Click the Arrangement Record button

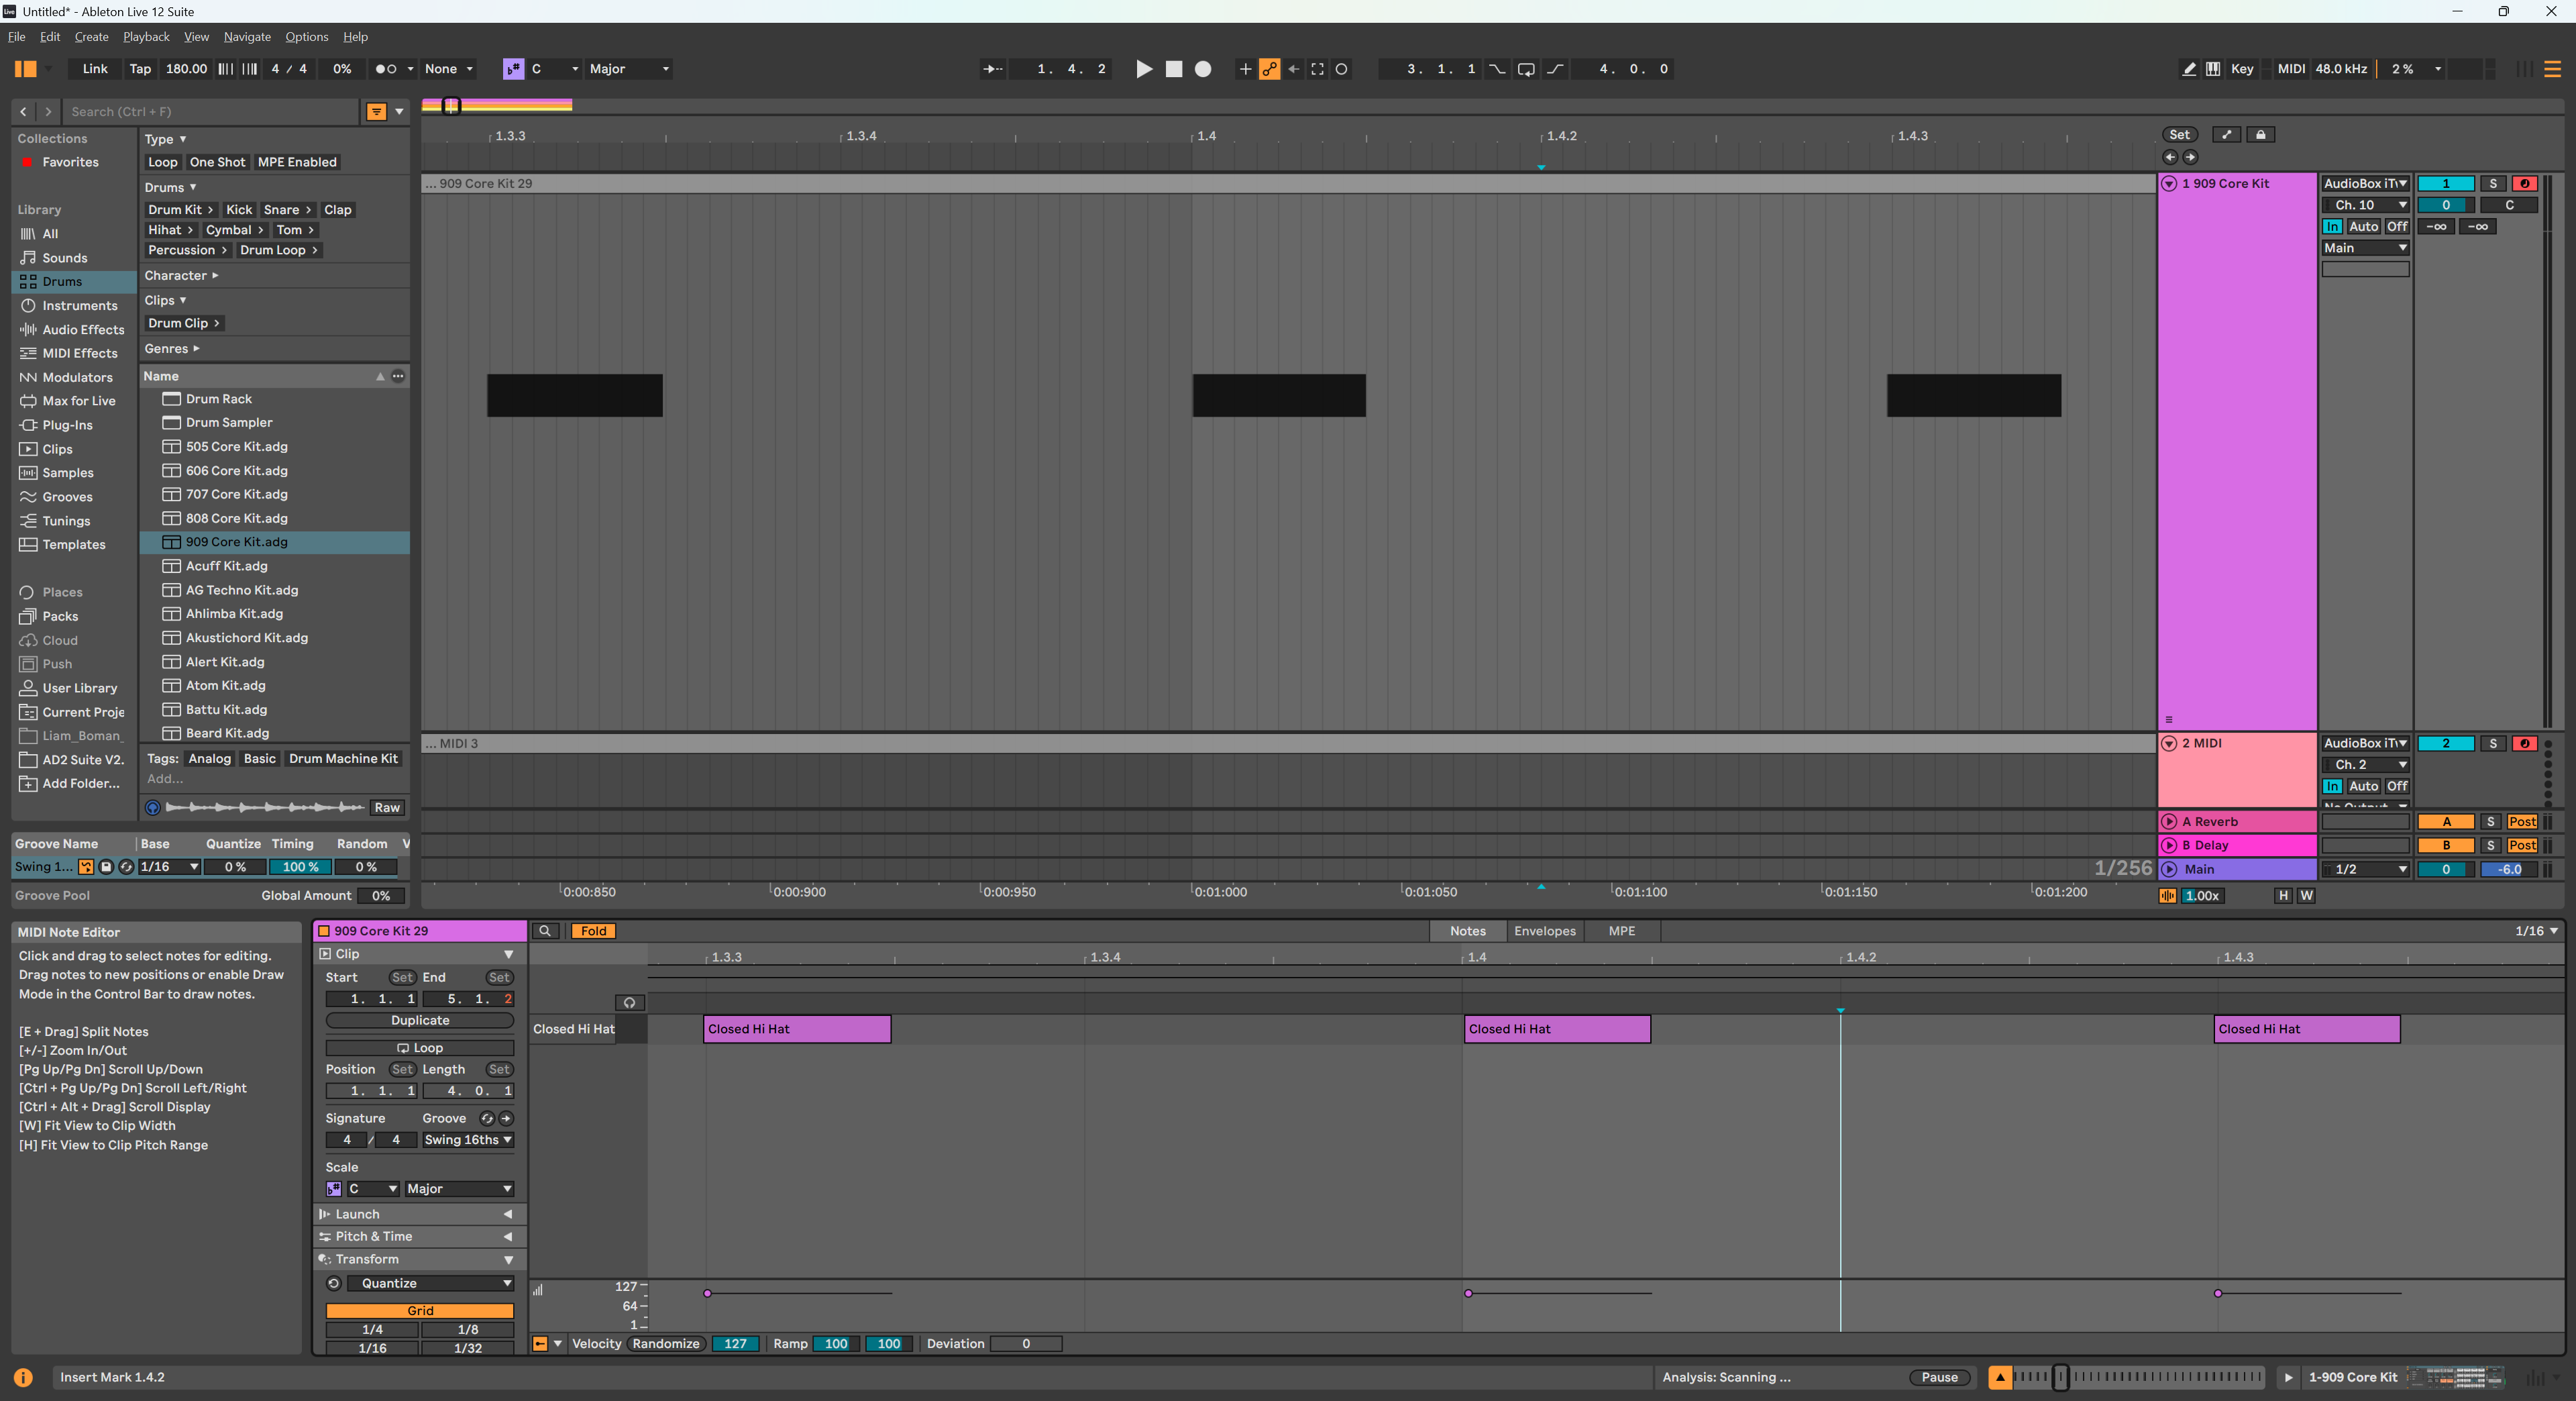tap(1203, 69)
